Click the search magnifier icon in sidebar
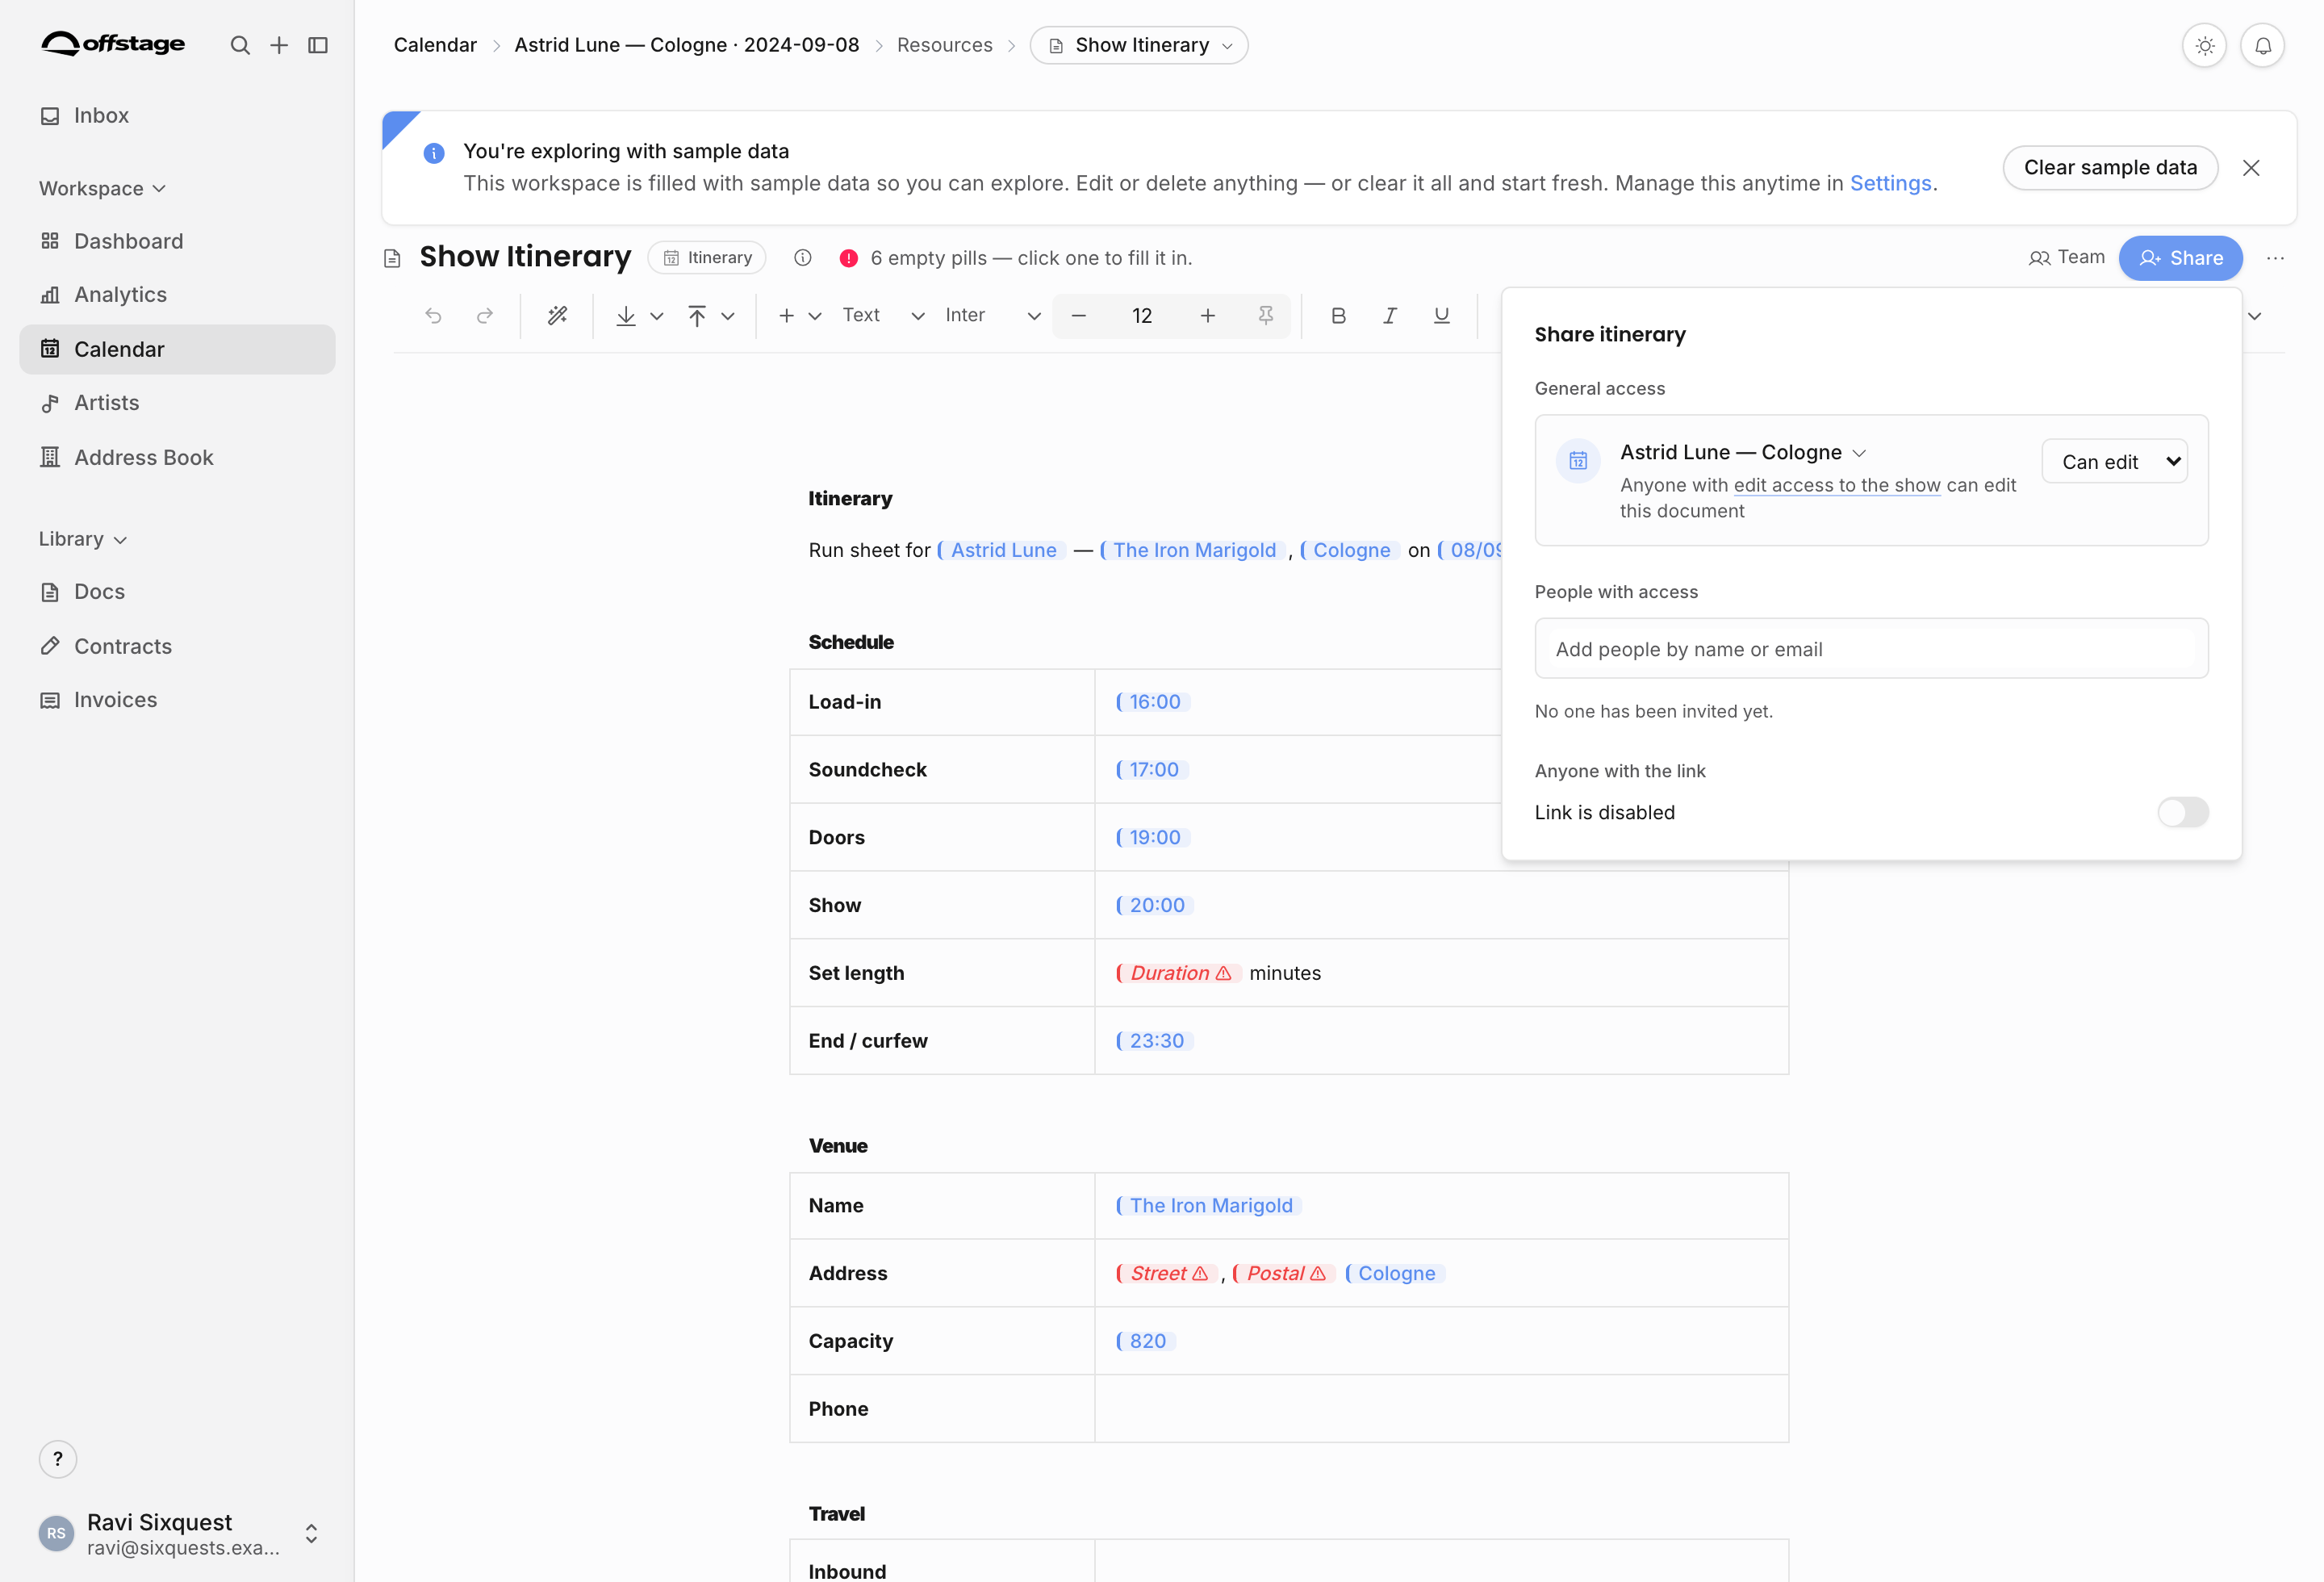Screen dimensions: 2324x1582 click(x=240, y=45)
